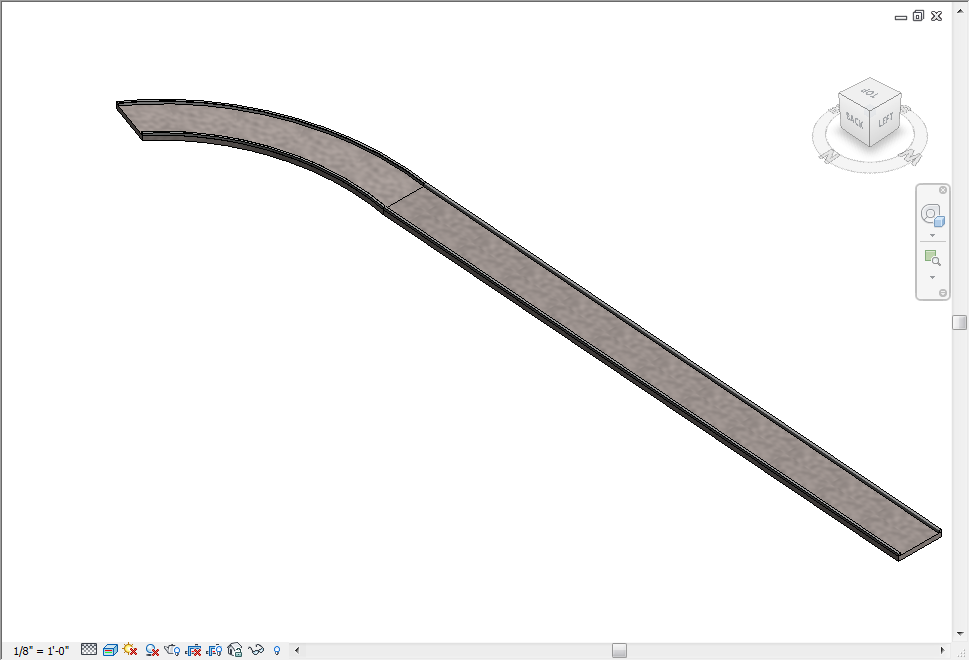Screen dimensions: 970x661
Task: Activate the Crop View control
Action: (x=192, y=648)
